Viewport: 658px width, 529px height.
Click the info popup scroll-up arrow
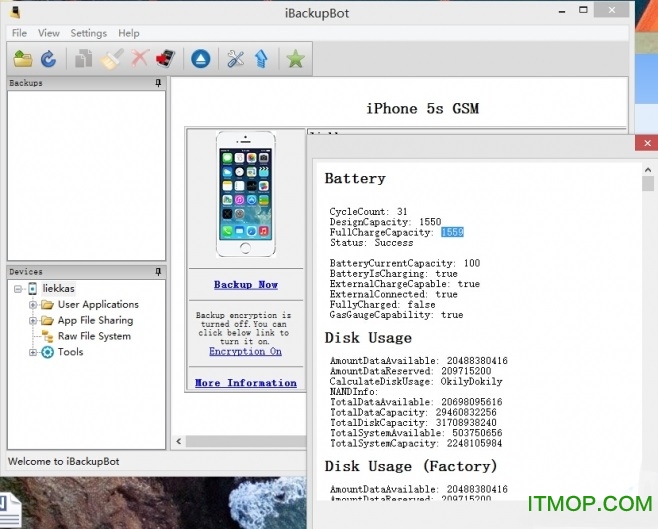pos(648,170)
